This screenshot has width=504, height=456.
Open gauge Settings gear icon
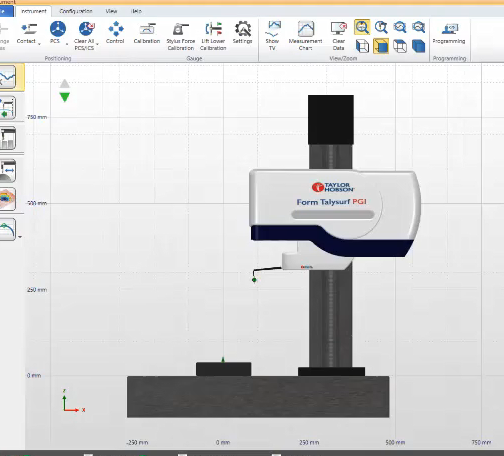(243, 33)
